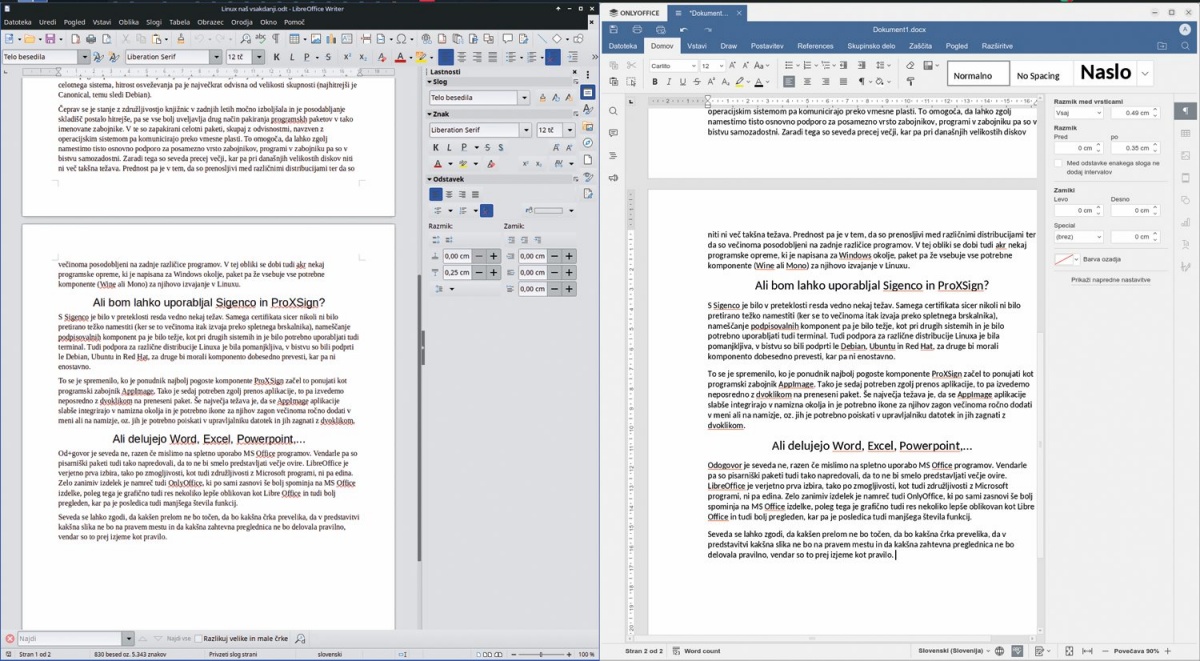Click Word count in ONLYOFFICE status bar
1200x661 pixels.
696,651
